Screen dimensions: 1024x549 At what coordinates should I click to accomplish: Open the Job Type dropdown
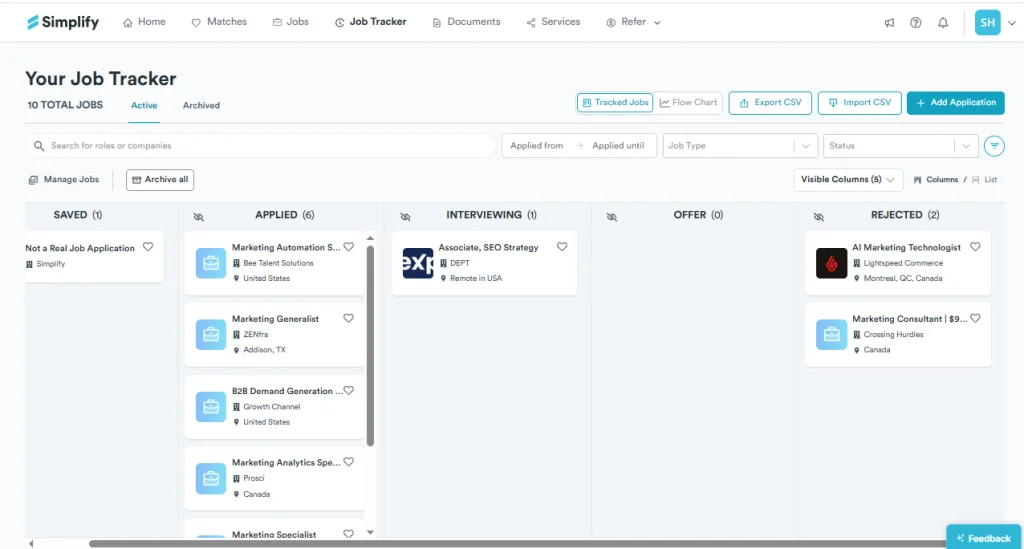pyautogui.click(x=740, y=146)
